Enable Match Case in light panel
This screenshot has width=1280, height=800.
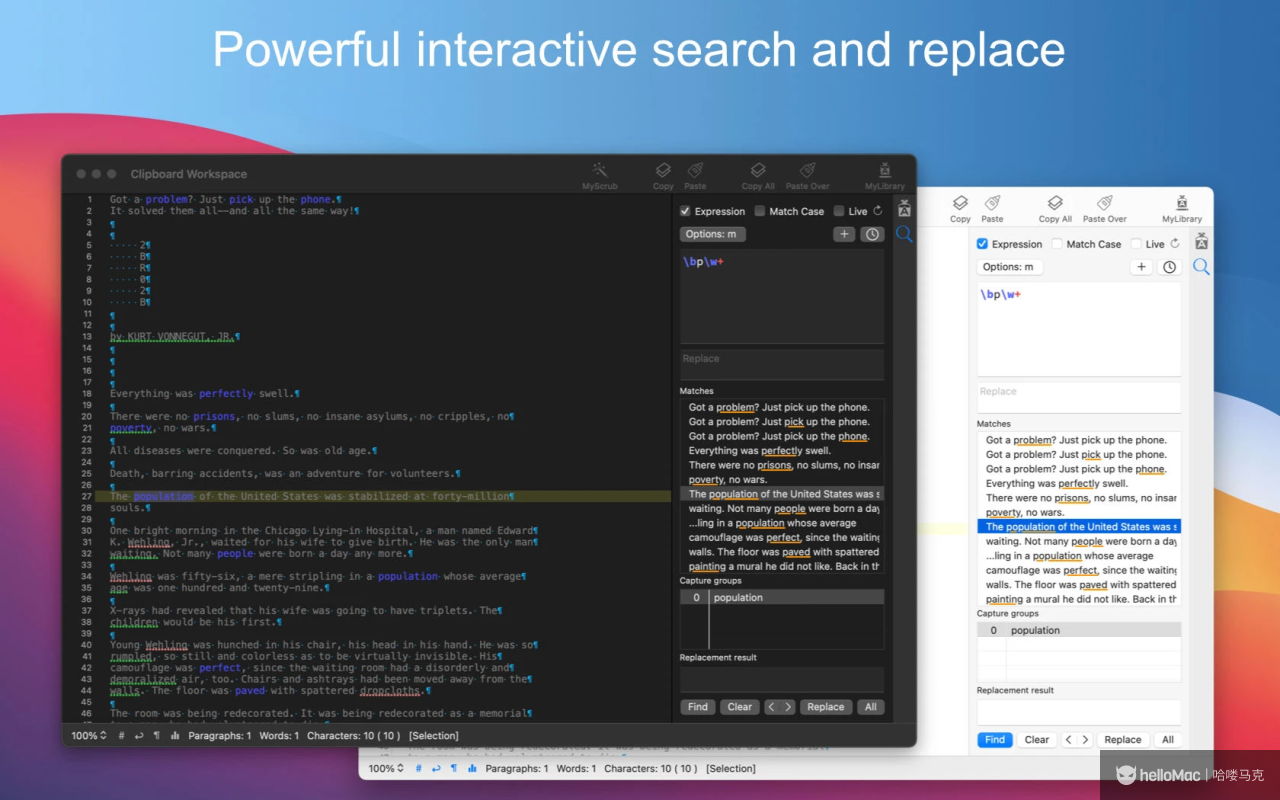click(x=1057, y=244)
